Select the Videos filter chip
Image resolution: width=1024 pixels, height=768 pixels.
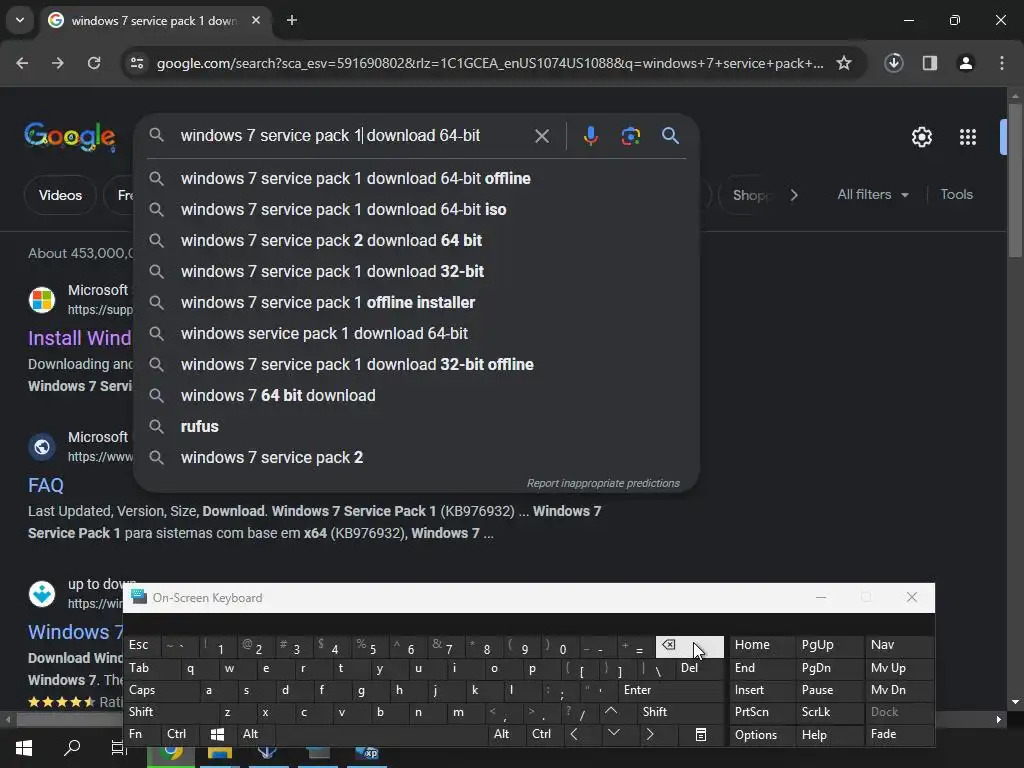60,195
